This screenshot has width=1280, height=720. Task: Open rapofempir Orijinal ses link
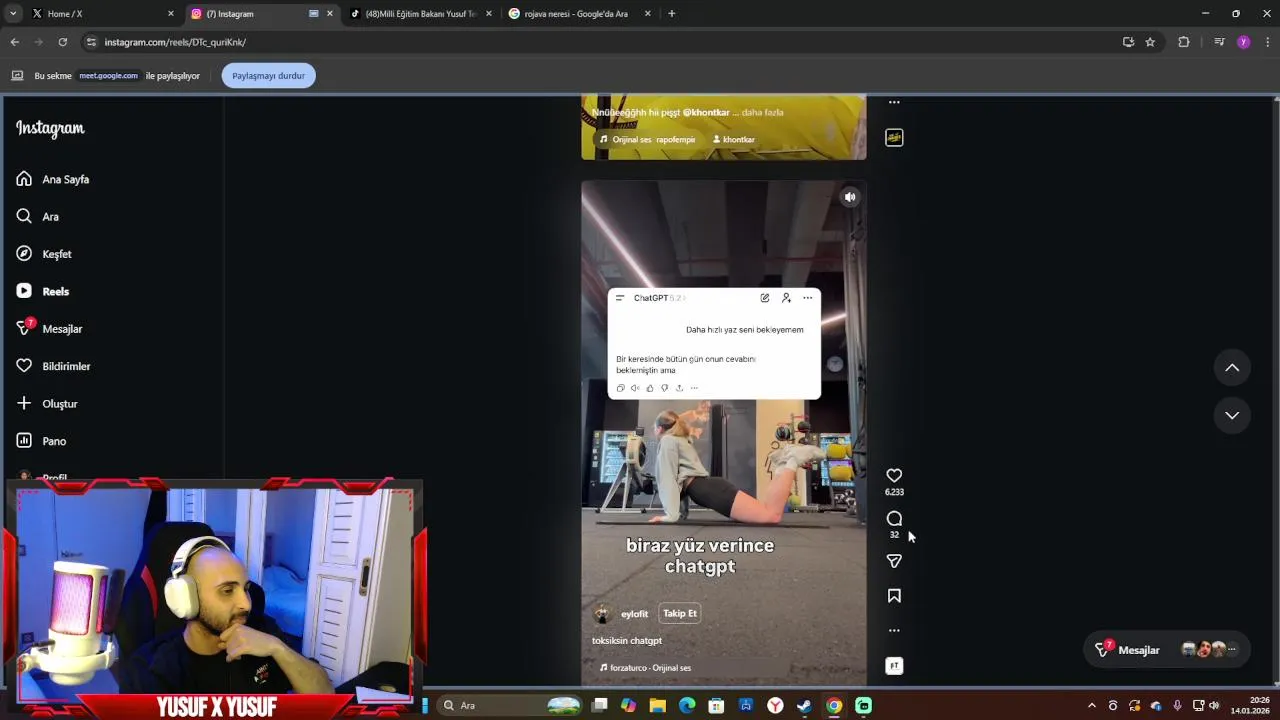coord(647,140)
